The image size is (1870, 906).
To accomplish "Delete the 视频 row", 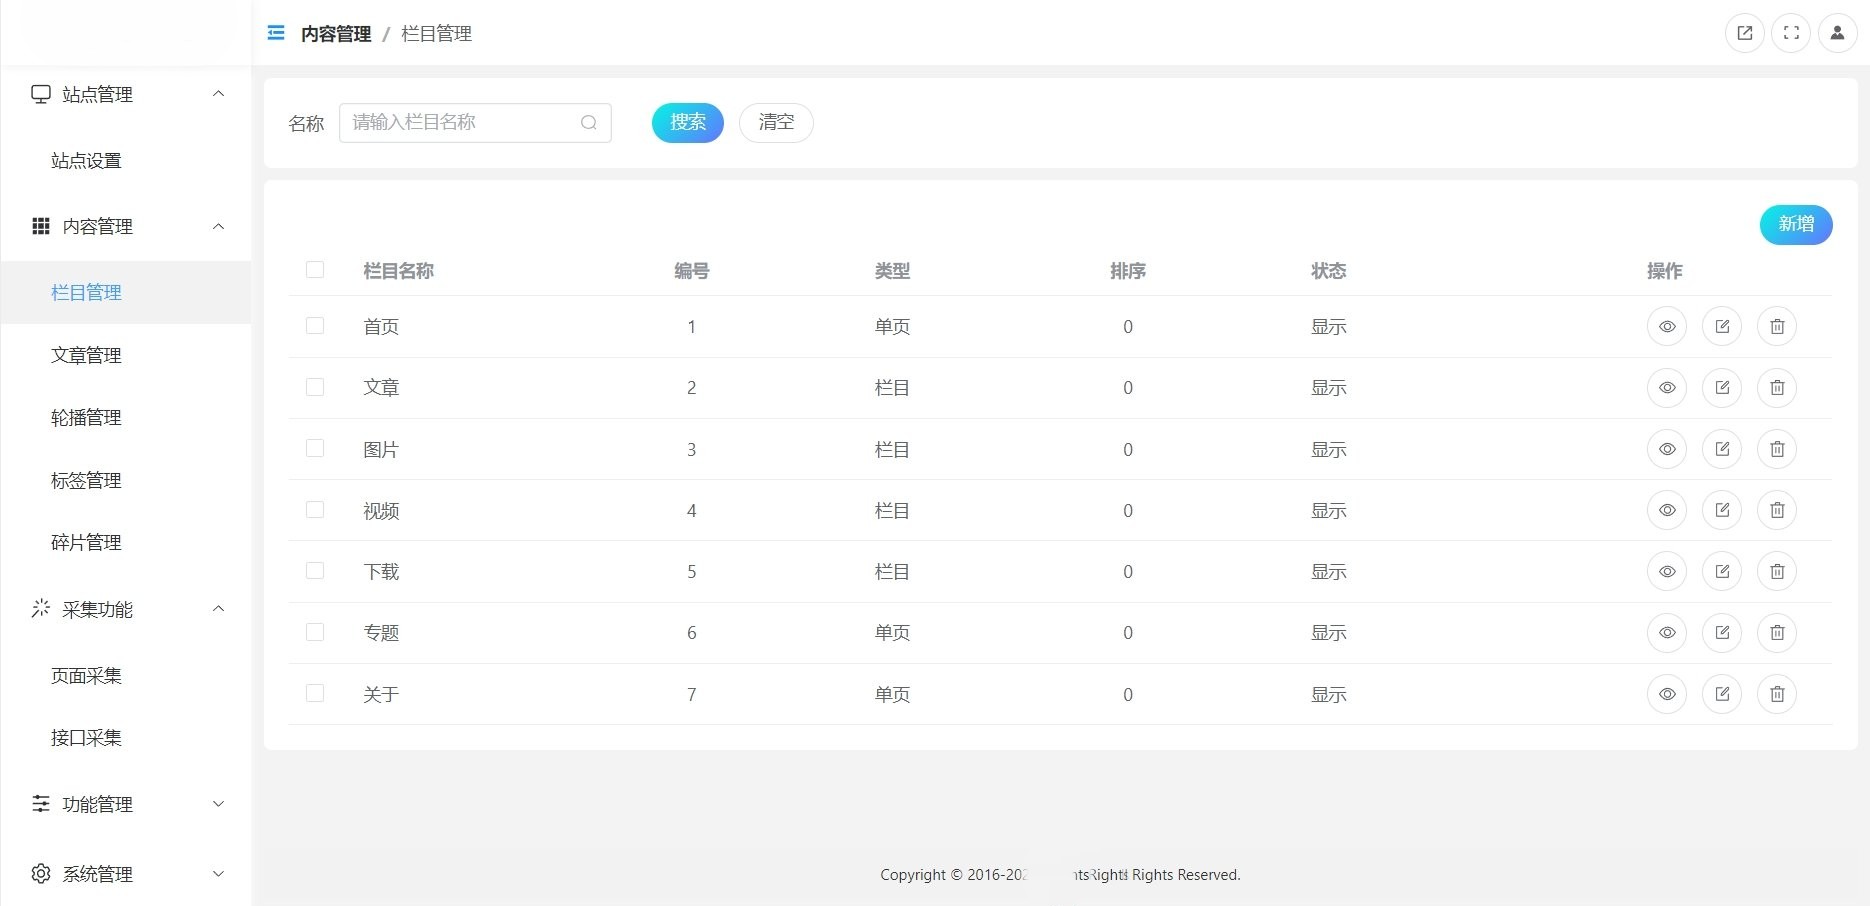I will click(x=1777, y=510).
